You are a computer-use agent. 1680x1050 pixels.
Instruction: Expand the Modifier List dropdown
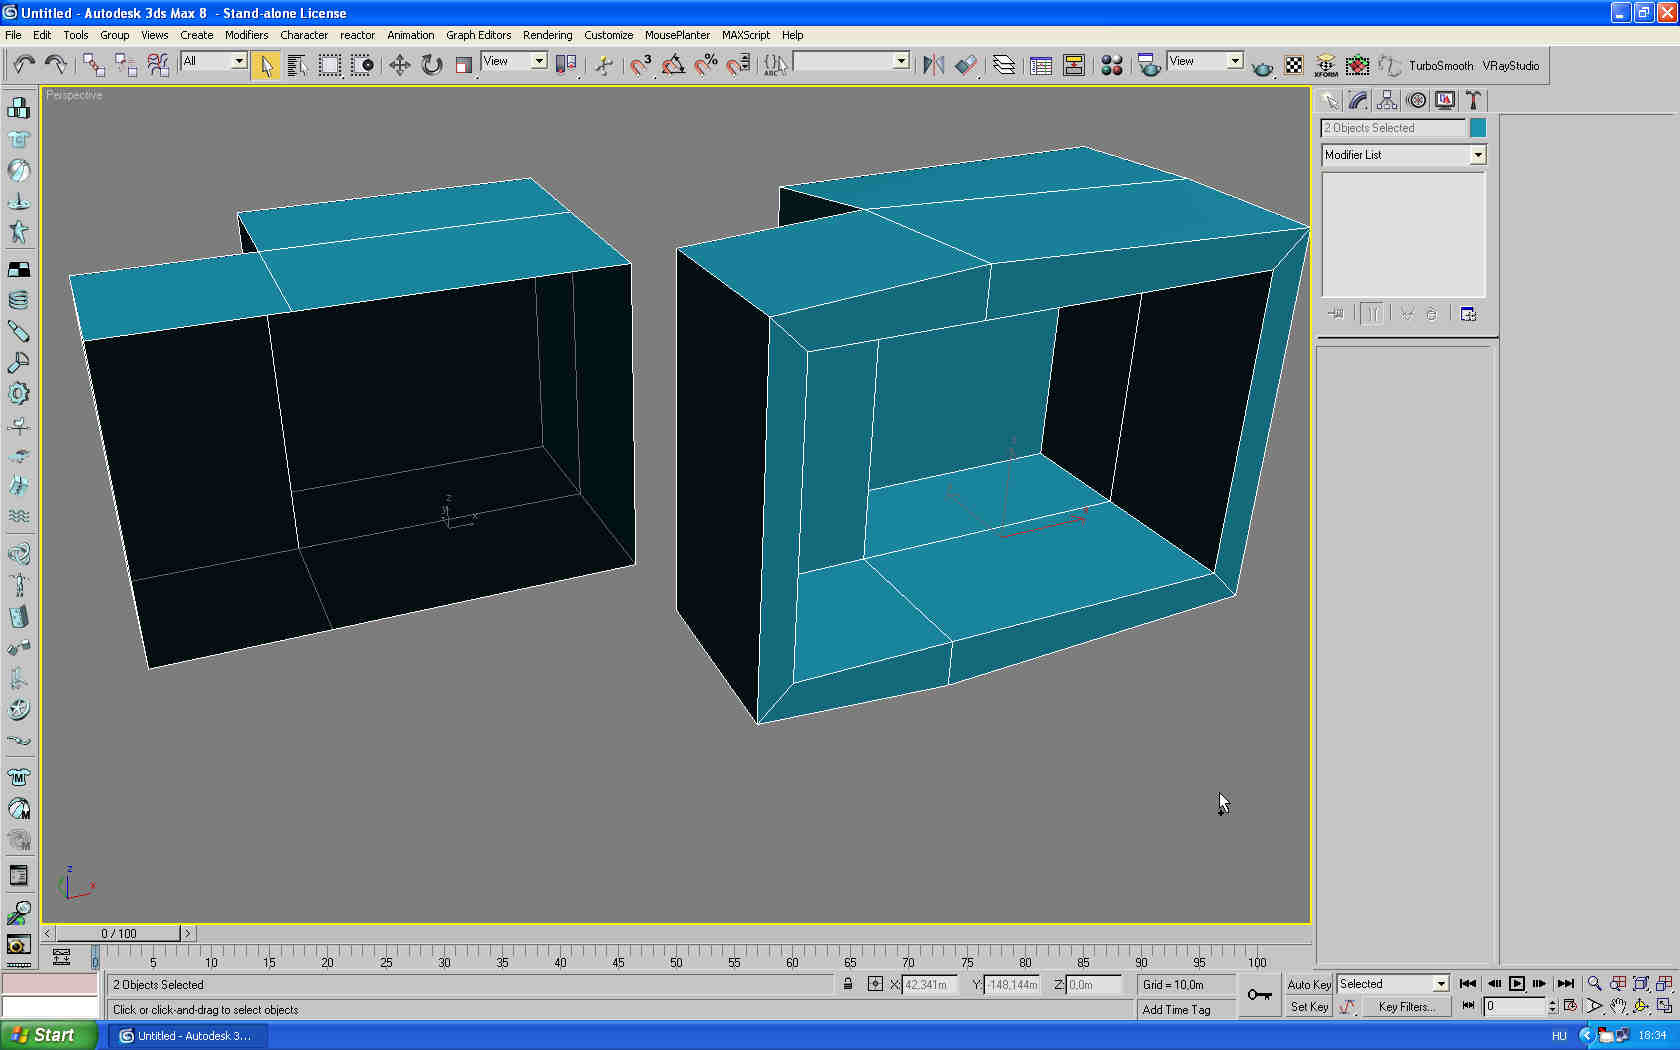pyautogui.click(x=1477, y=155)
